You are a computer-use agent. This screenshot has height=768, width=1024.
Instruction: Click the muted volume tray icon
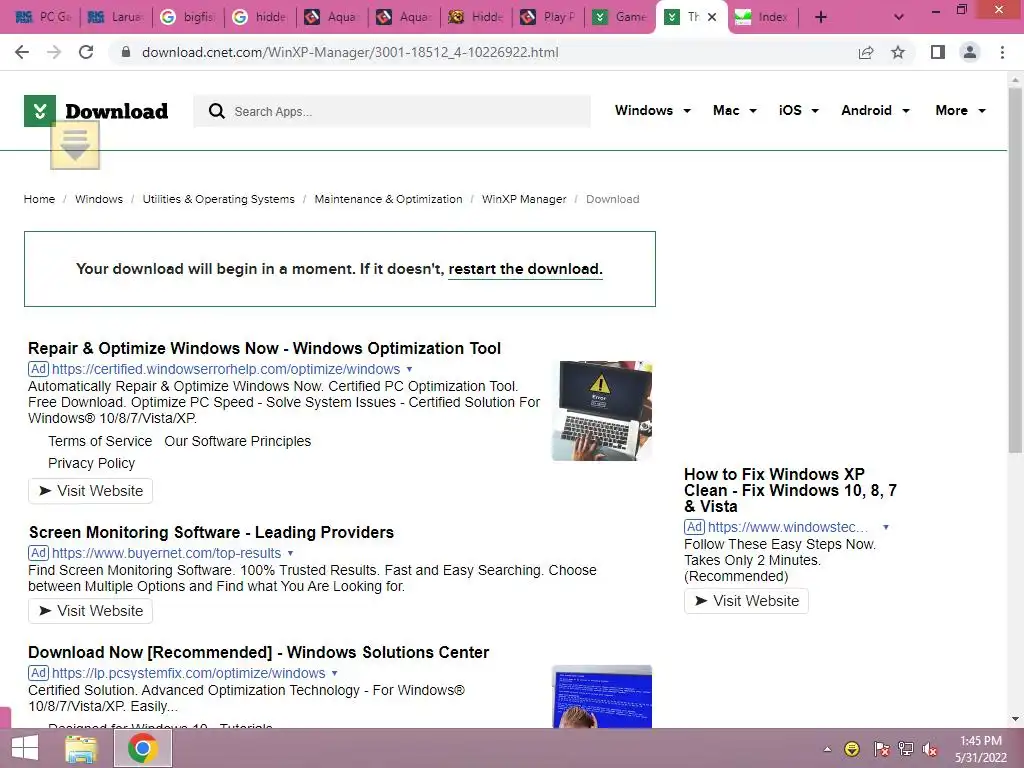pos(931,749)
